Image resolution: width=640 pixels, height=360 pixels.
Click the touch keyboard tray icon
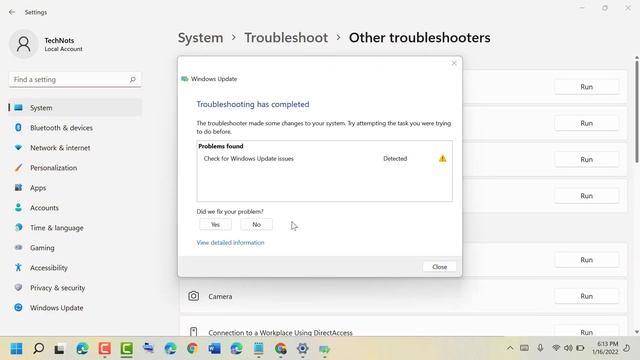click(524, 348)
